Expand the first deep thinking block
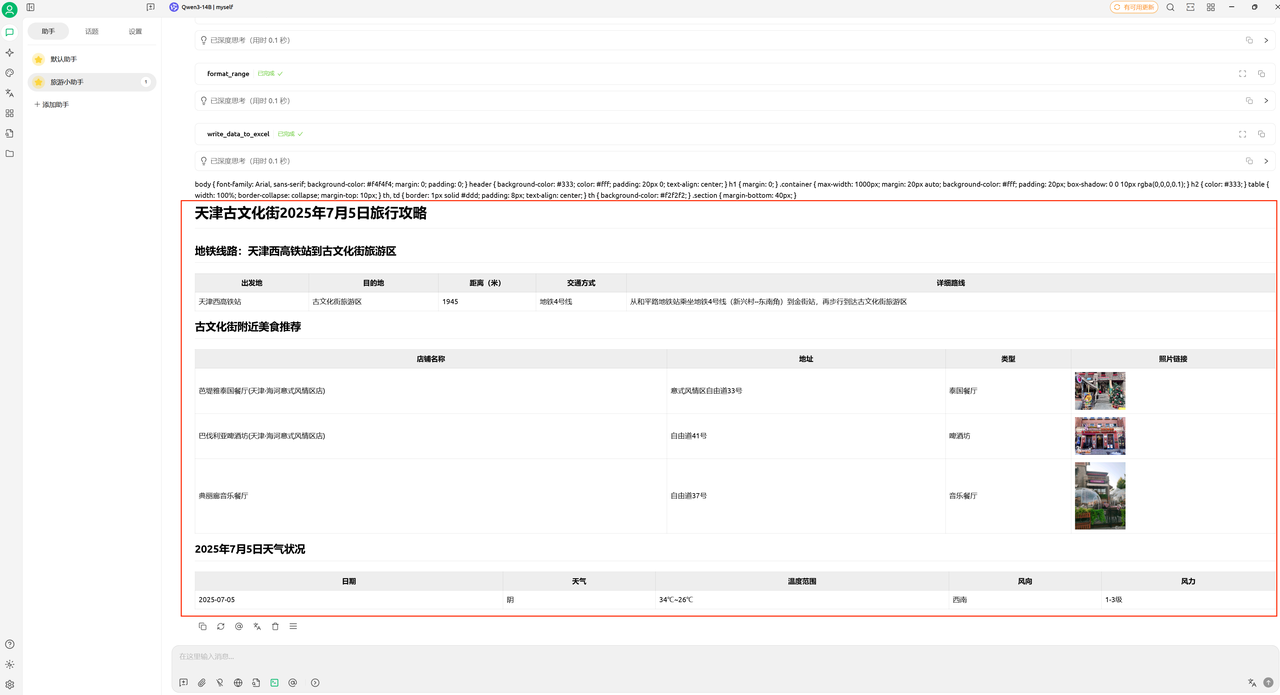 pyautogui.click(x=1266, y=41)
